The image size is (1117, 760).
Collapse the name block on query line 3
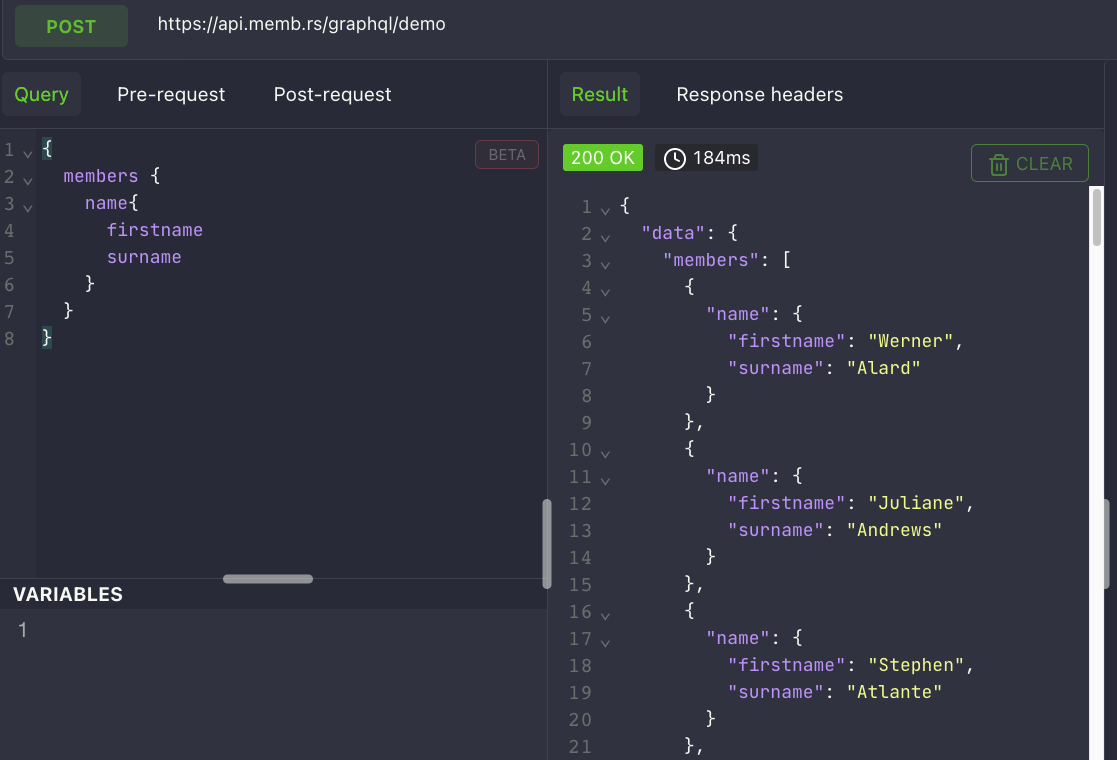(x=27, y=206)
